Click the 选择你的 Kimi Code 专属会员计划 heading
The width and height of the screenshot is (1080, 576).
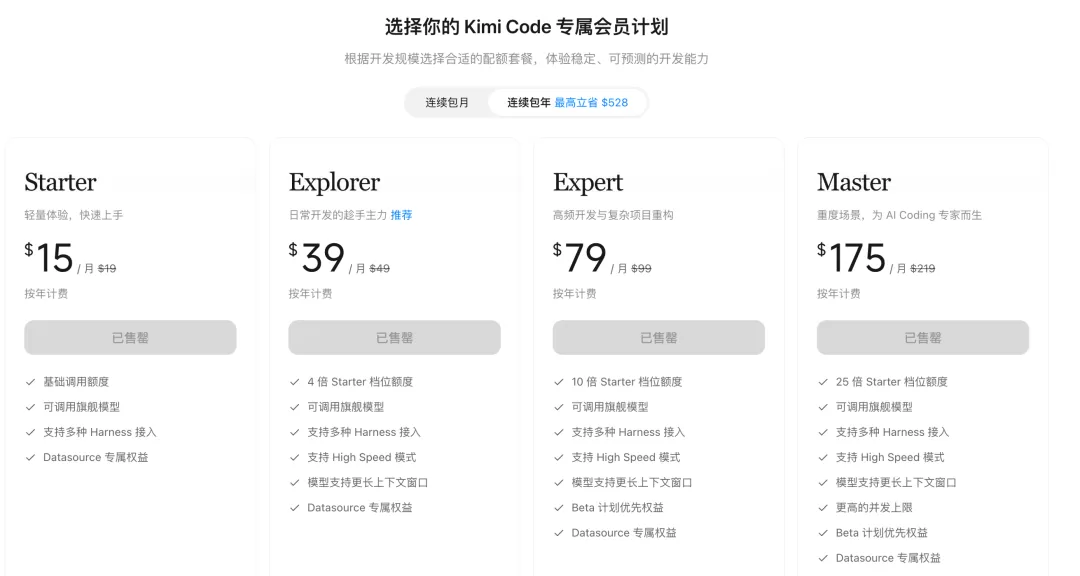(527, 27)
